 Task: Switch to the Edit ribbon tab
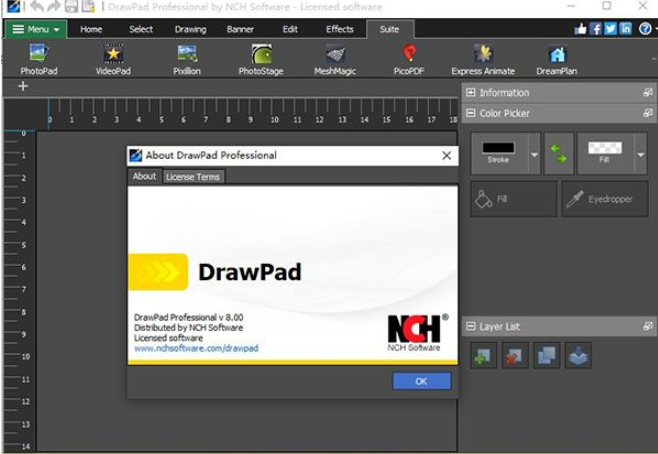290,29
